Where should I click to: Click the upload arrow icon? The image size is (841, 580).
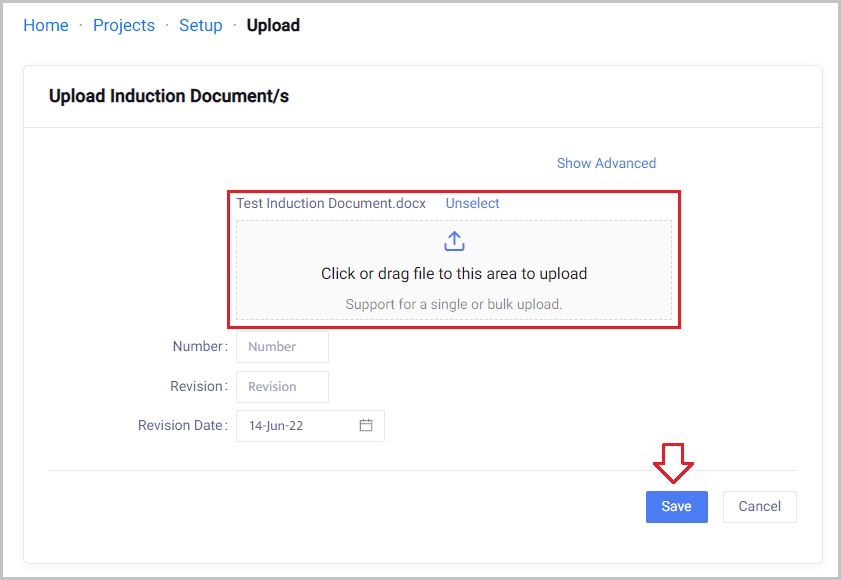click(454, 241)
